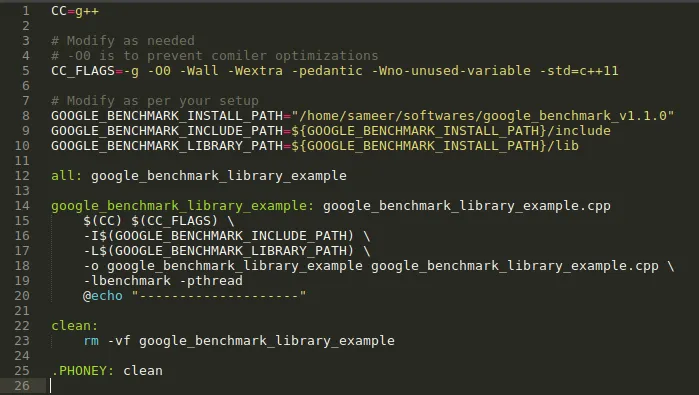Click the '-Wextra' flag

[x=255, y=71]
